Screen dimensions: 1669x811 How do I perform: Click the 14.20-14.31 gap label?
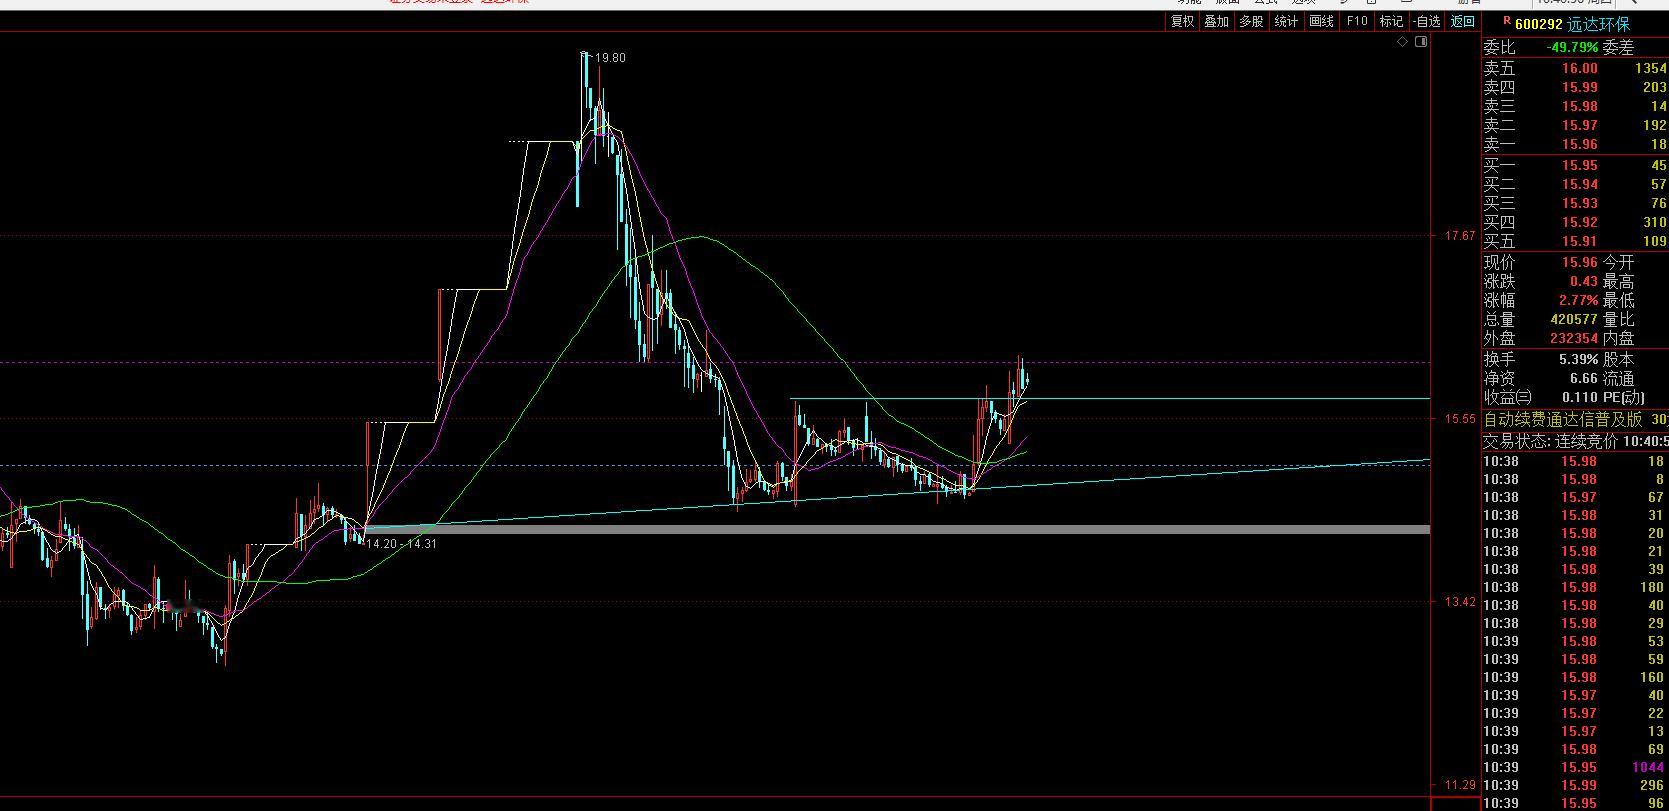tap(402, 544)
